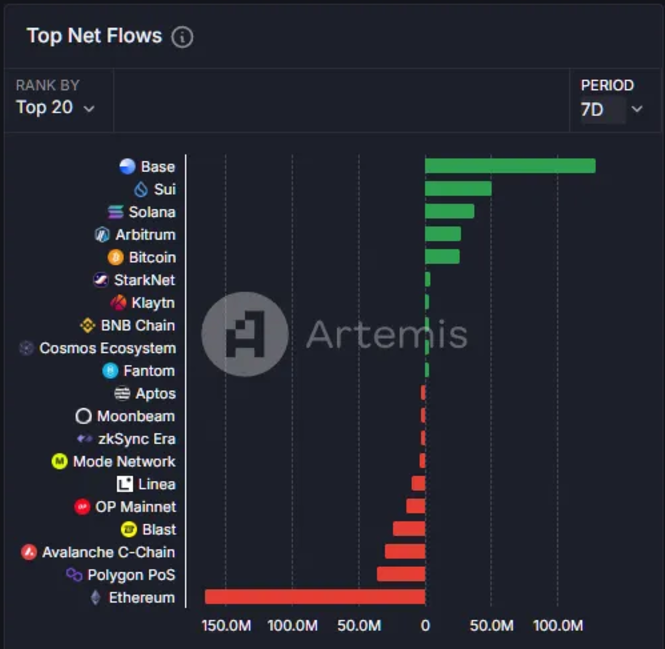Click the chevron next to 7D

point(637,109)
